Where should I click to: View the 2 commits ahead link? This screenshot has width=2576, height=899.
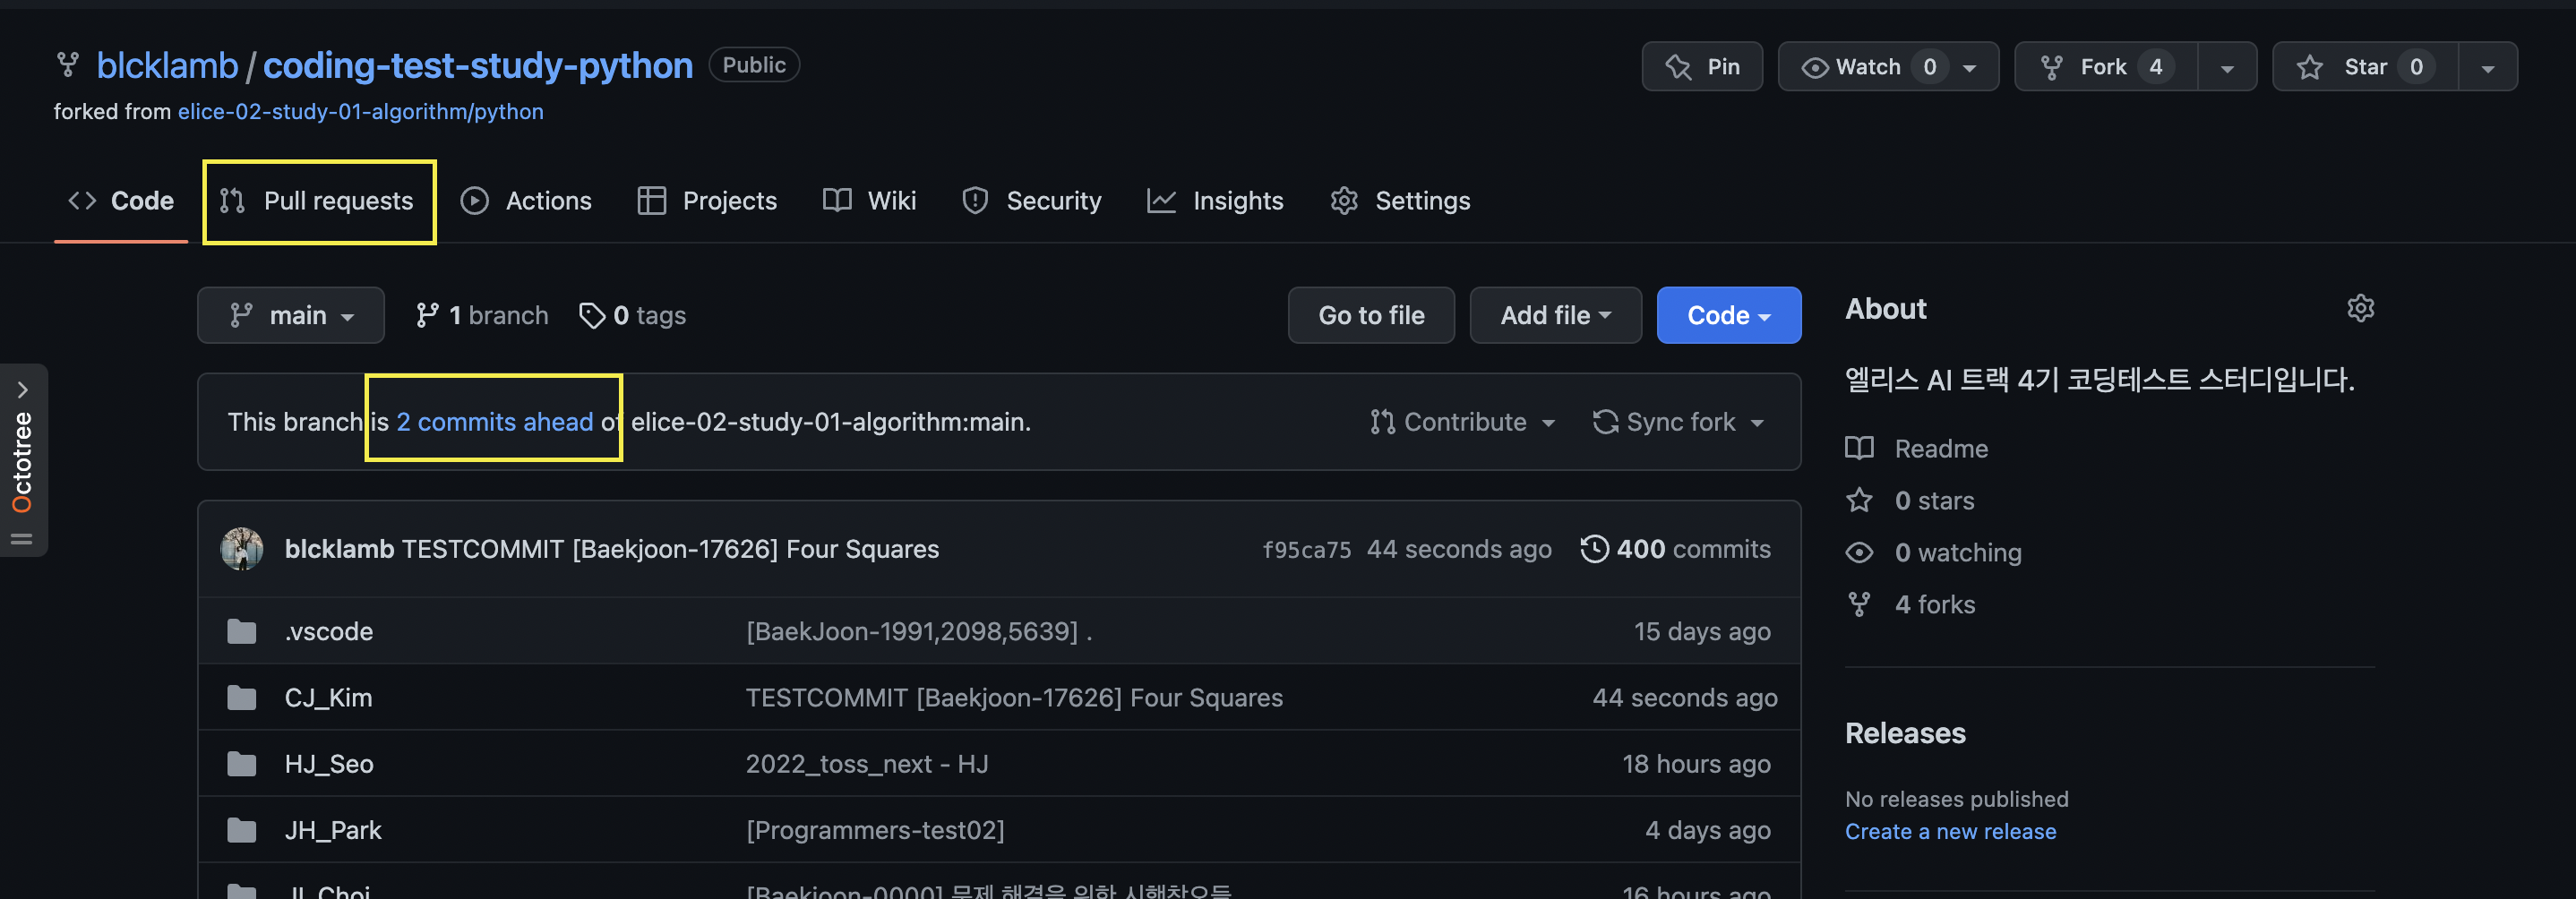(494, 422)
